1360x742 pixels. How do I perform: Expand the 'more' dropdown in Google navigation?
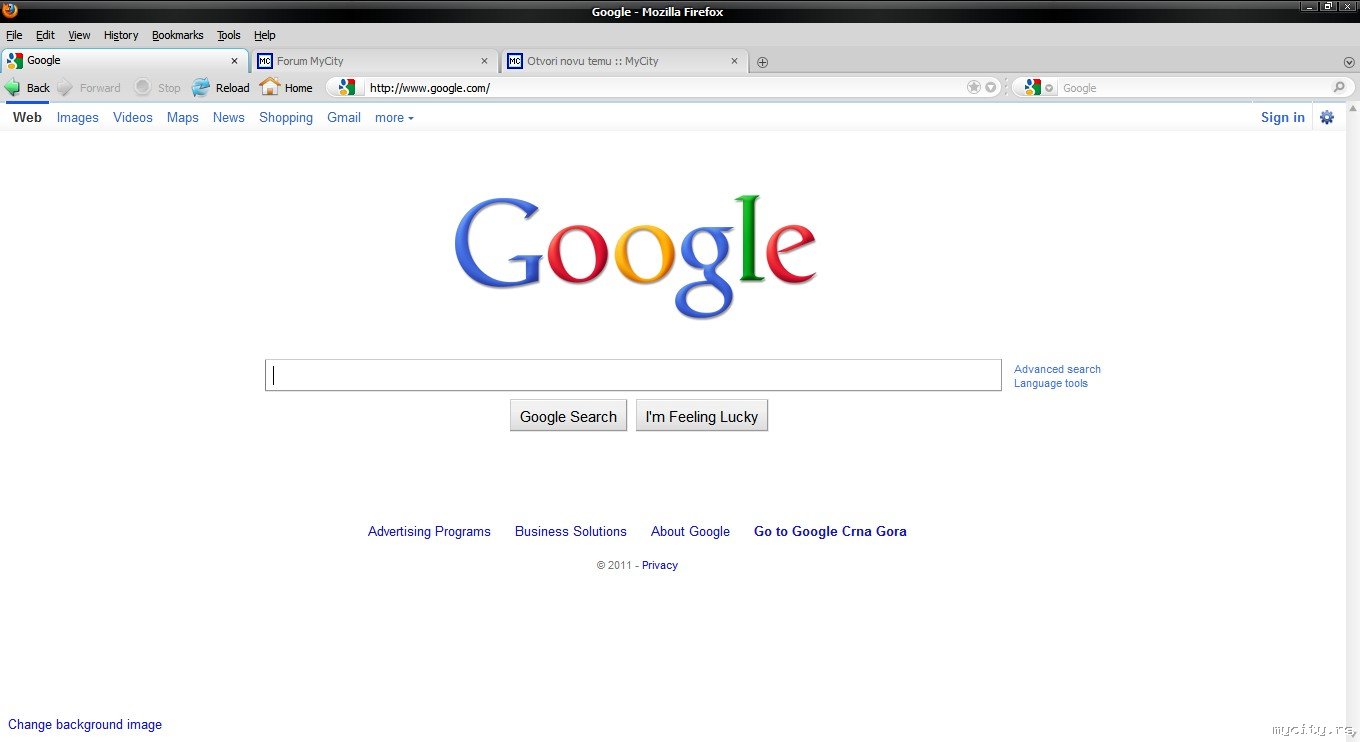coord(394,118)
